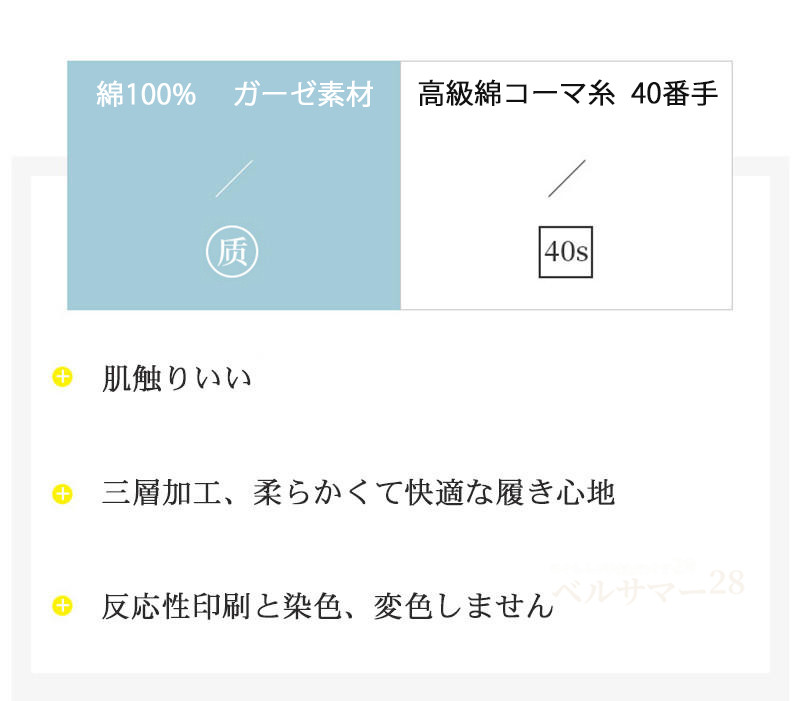Image resolution: width=800 pixels, height=701 pixels.
Task: Click the 変色しません phrase
Action: pos(463,606)
